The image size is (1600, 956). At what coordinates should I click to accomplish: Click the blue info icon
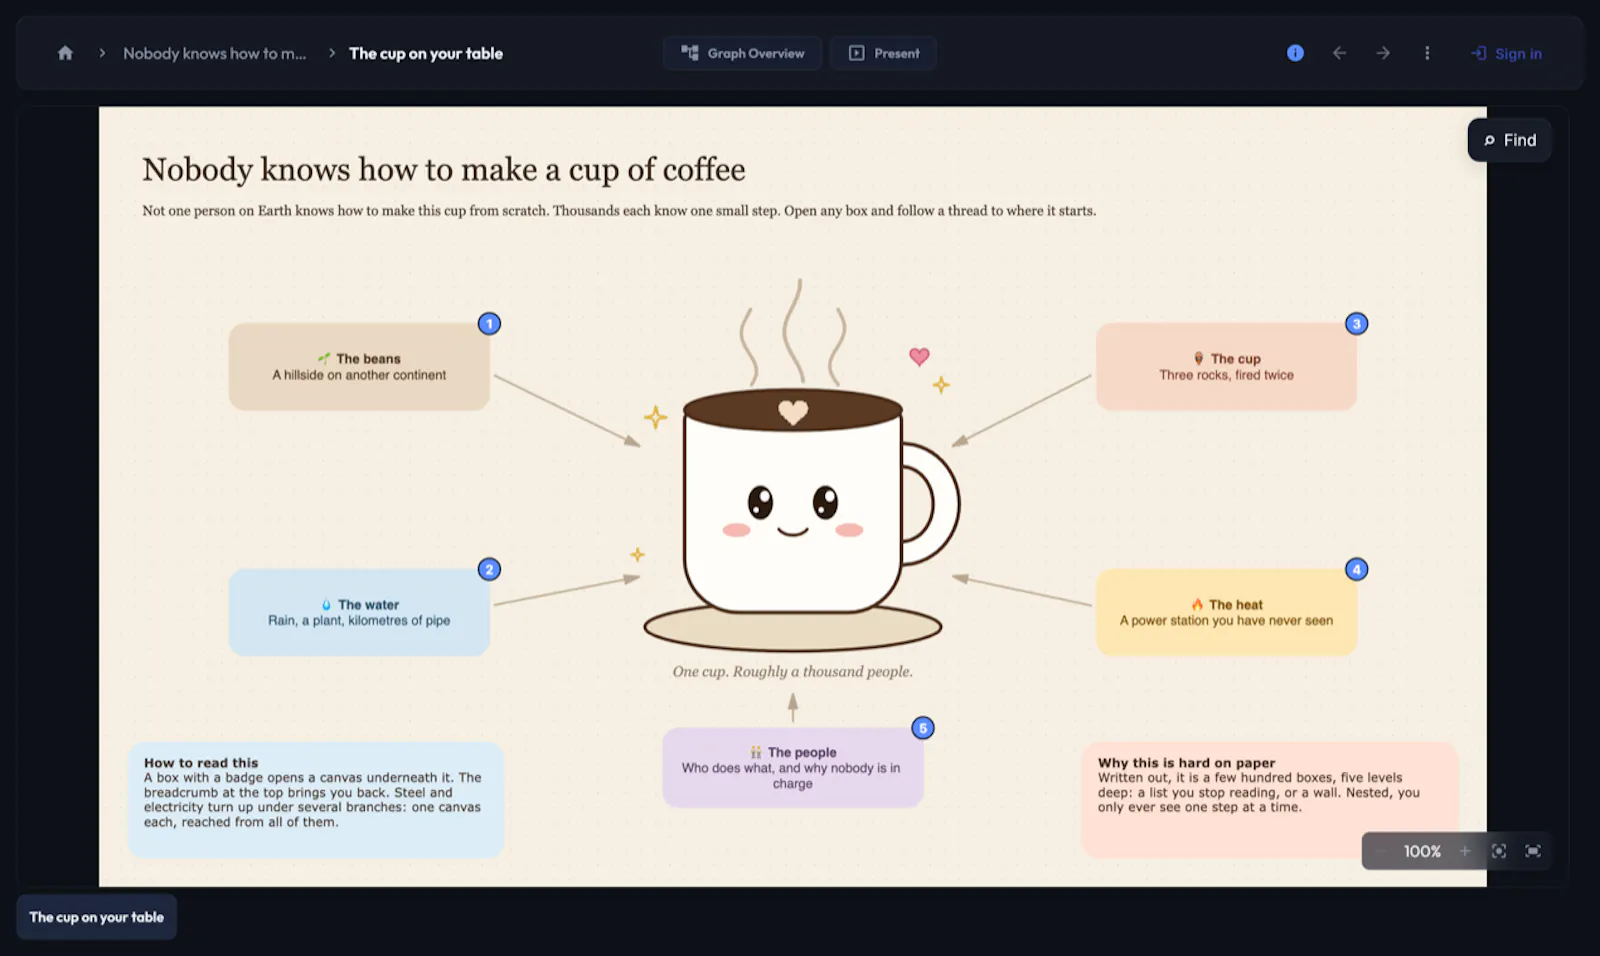tap(1295, 53)
